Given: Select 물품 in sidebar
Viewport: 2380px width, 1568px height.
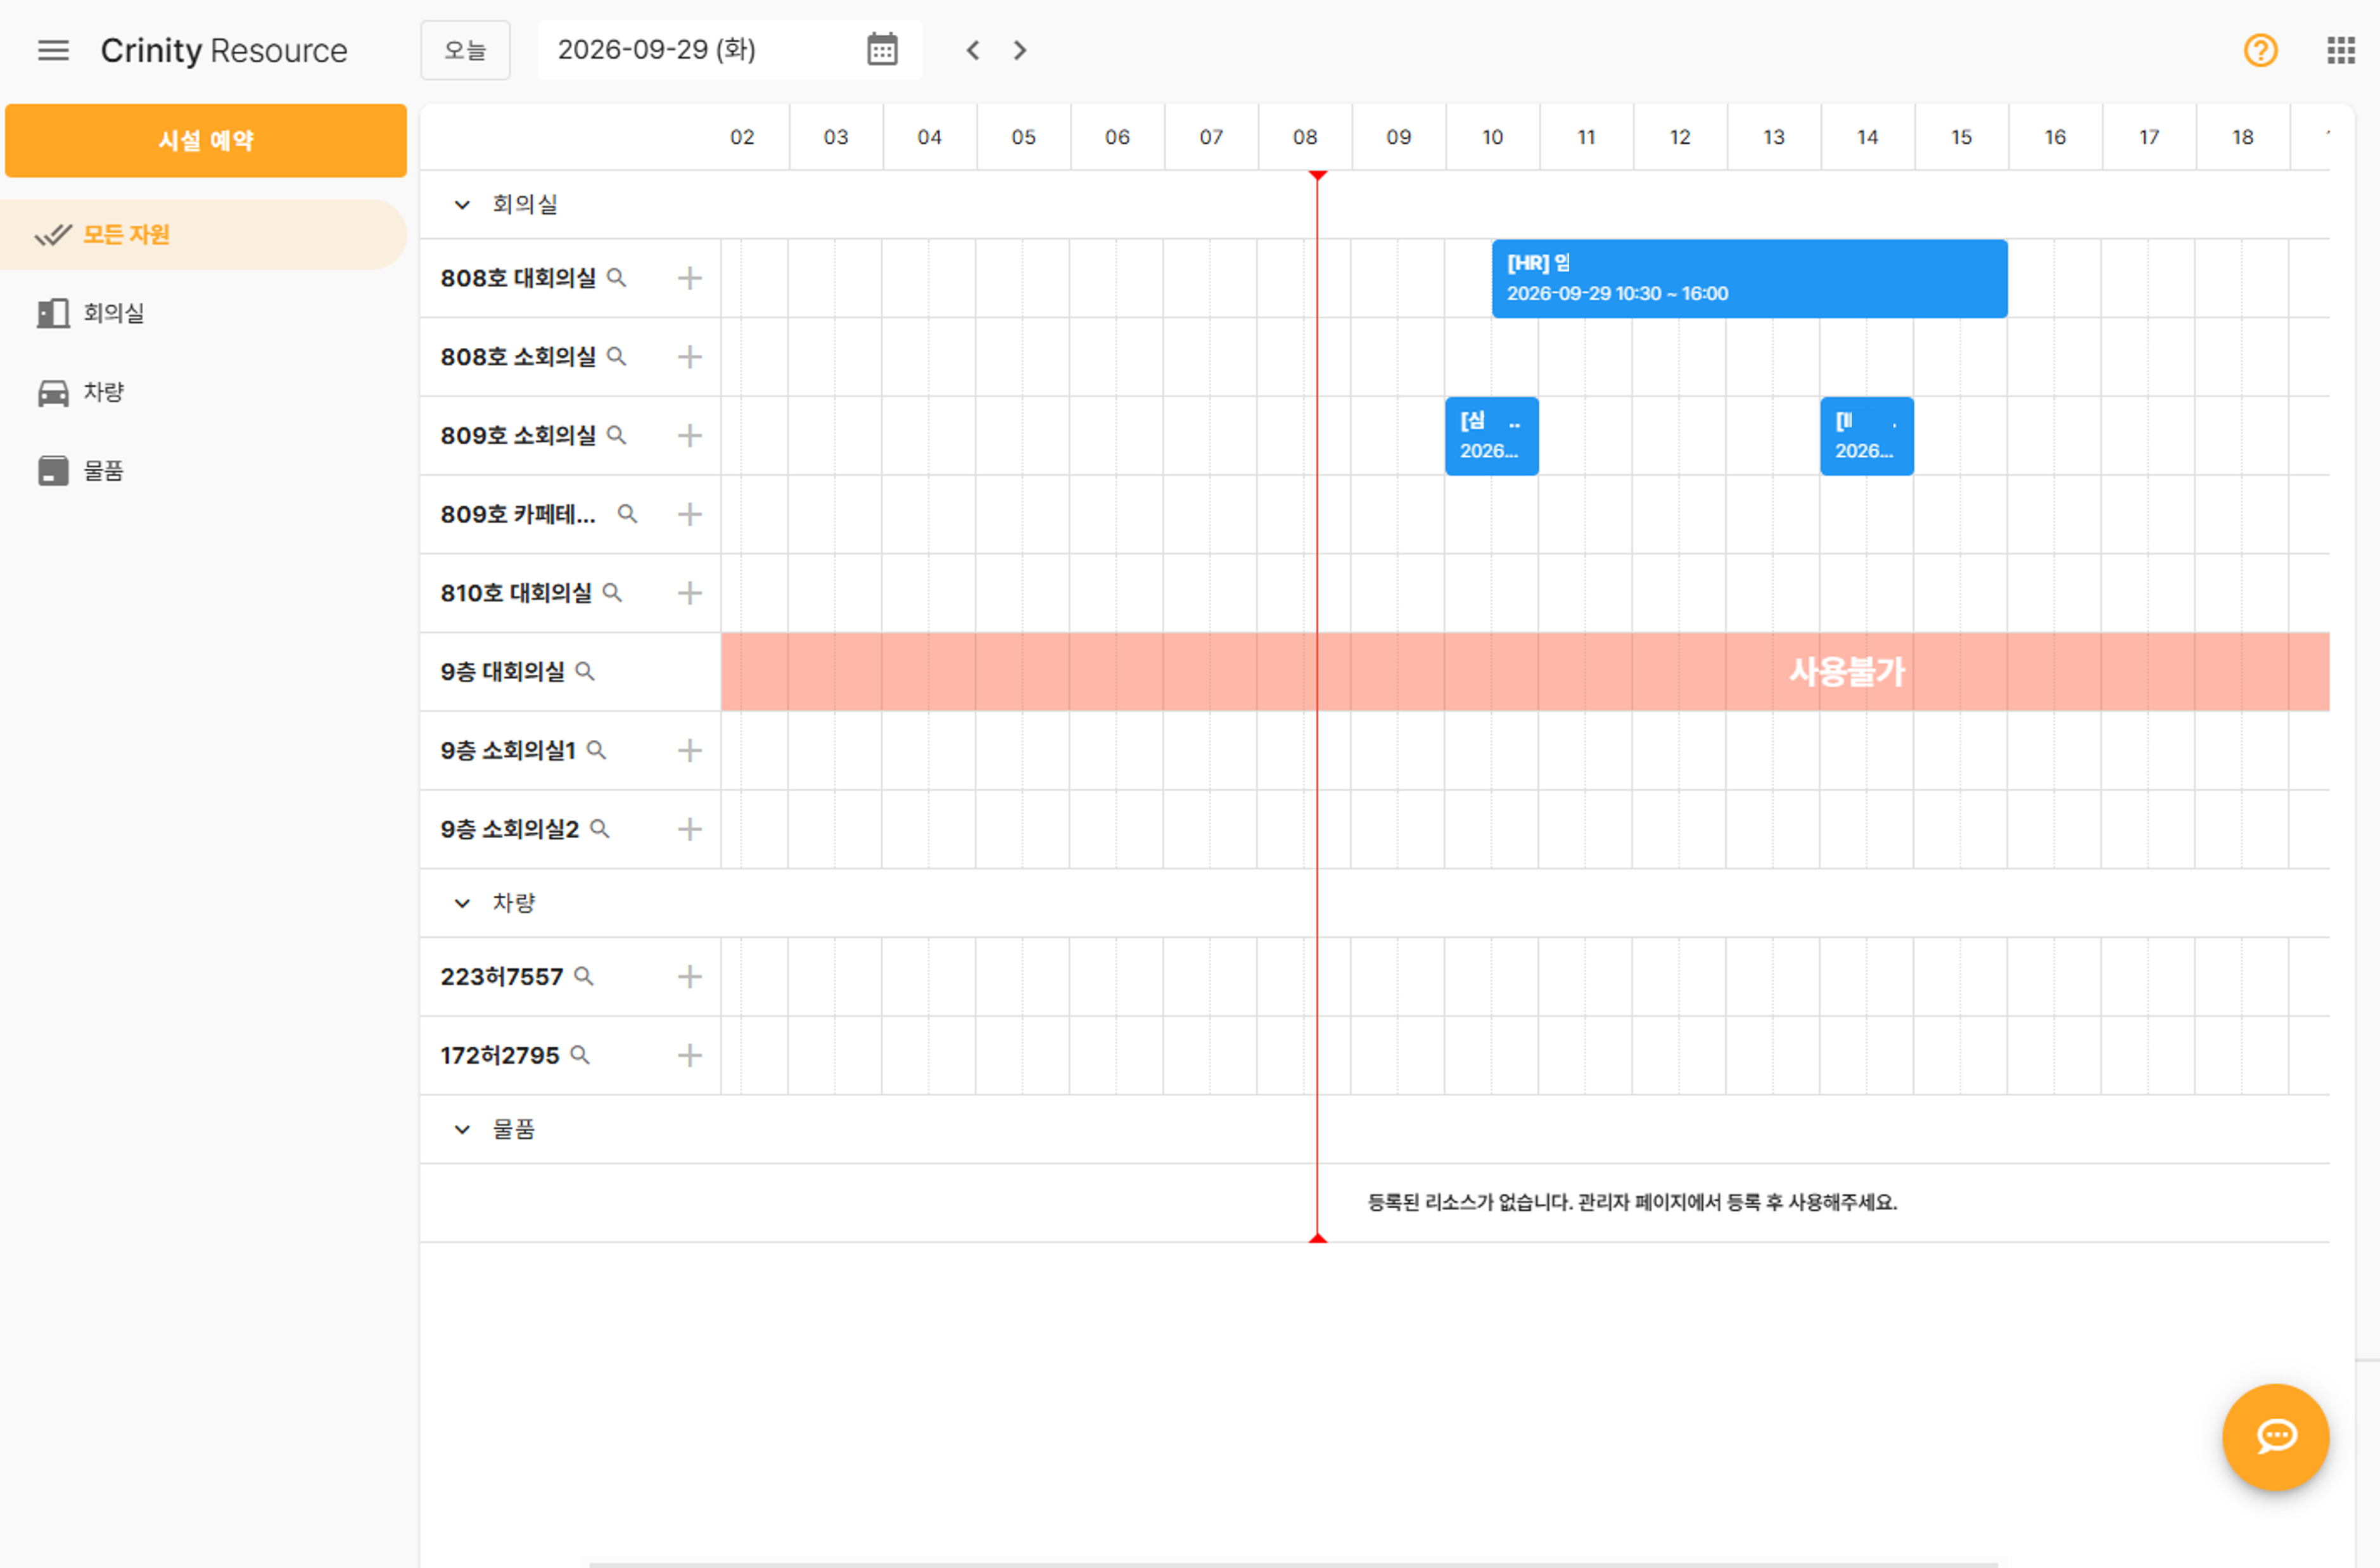Looking at the screenshot, I should pos(203,471).
